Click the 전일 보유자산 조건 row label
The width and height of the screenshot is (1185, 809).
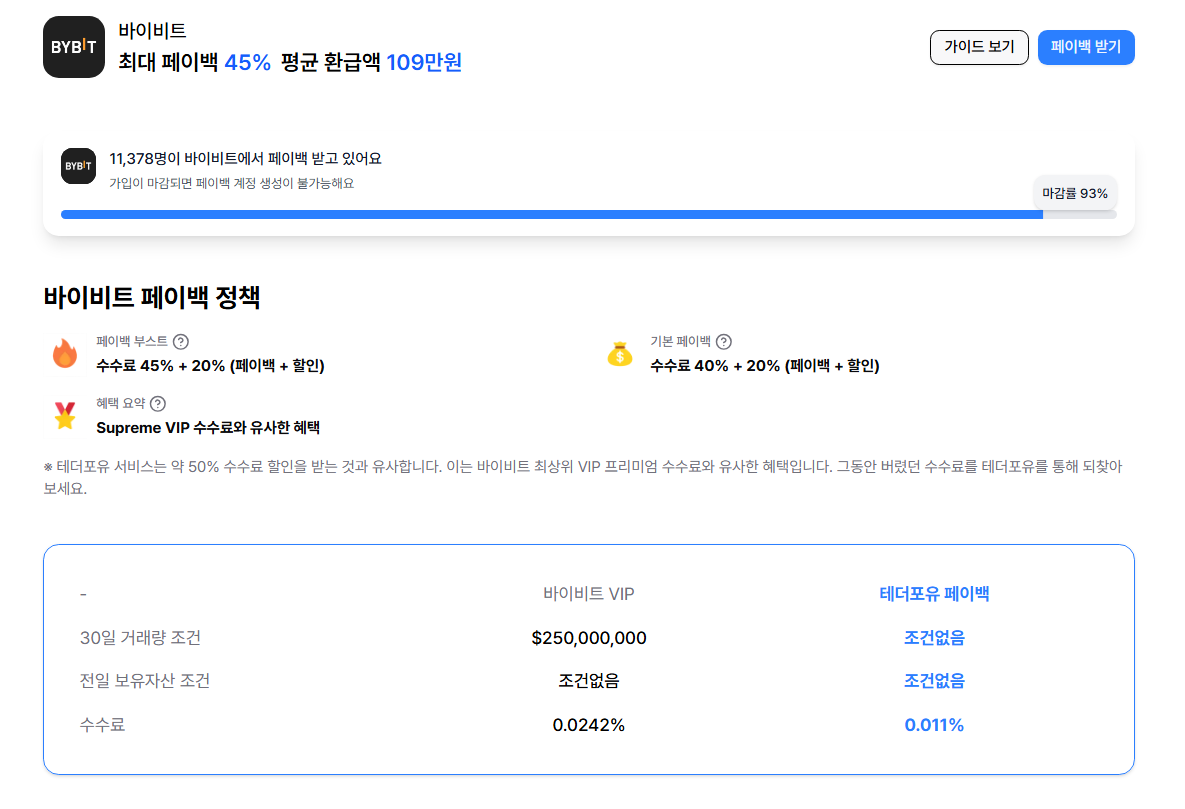click(x=145, y=680)
